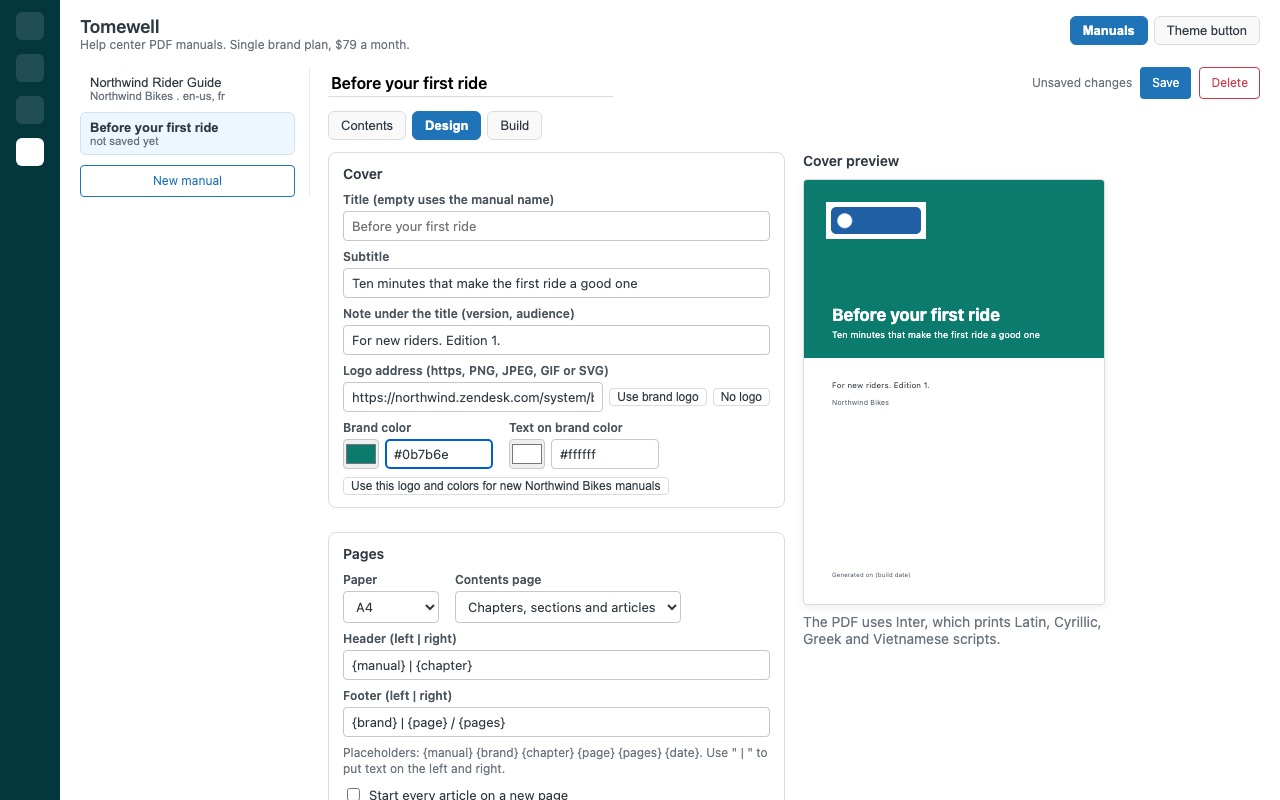Edit the Footer left/right field
This screenshot has width=1280, height=800.
pos(556,722)
